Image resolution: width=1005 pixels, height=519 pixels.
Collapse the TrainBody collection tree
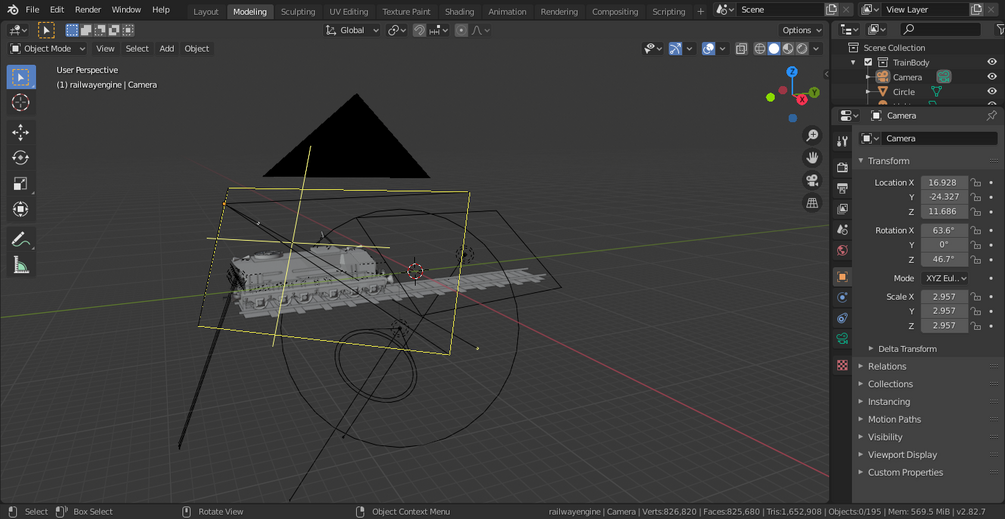click(854, 62)
